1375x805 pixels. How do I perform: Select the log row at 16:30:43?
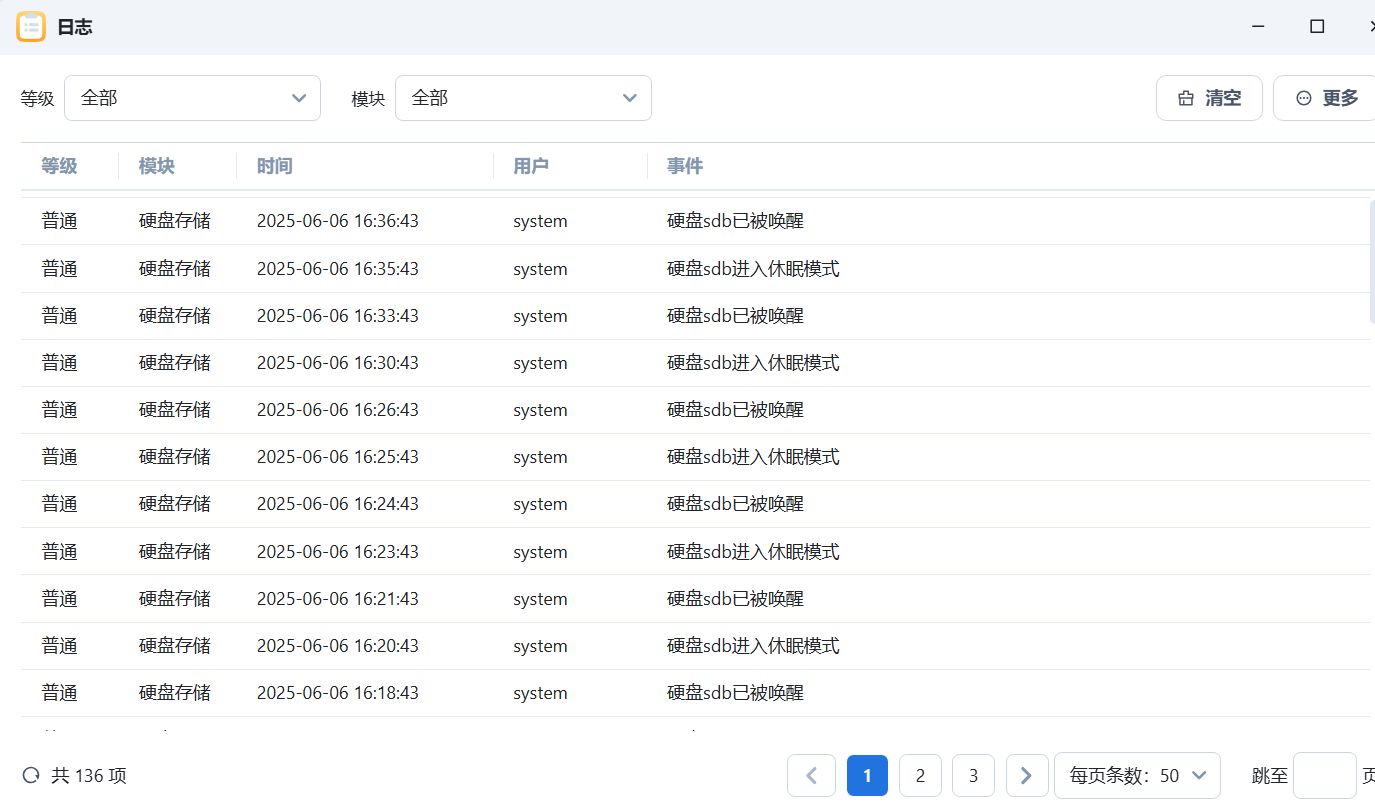695,363
